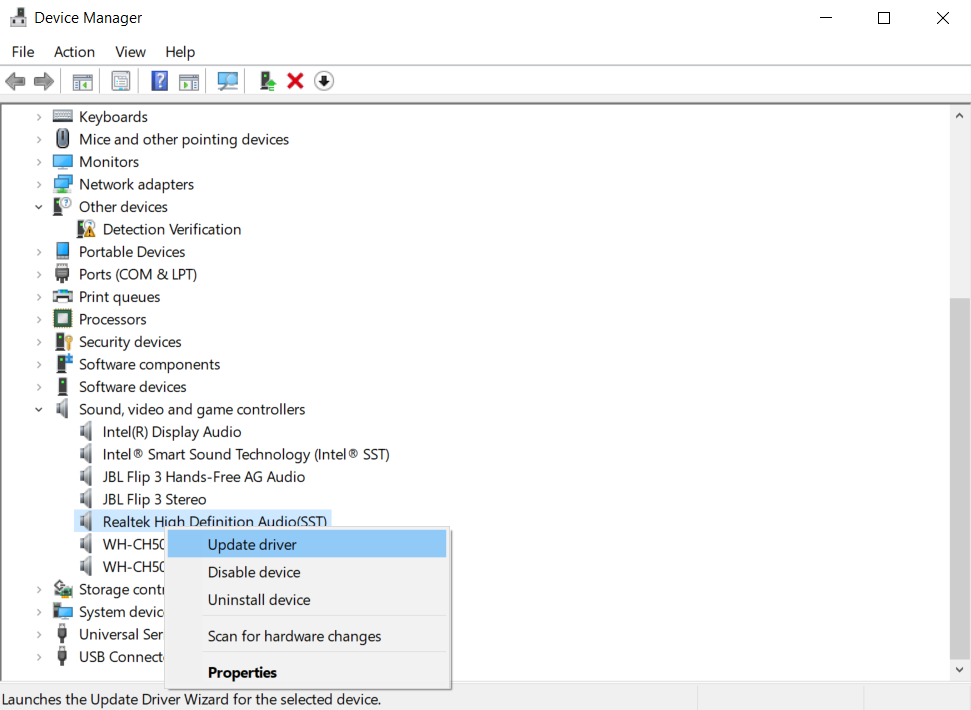
Task: Select JBL Flip 3 Stereo device
Action: 154,499
